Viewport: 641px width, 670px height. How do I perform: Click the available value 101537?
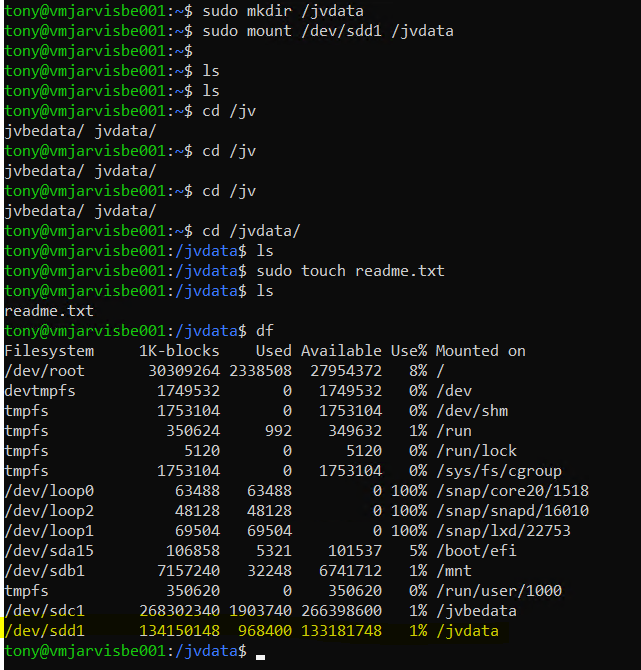[355, 551]
